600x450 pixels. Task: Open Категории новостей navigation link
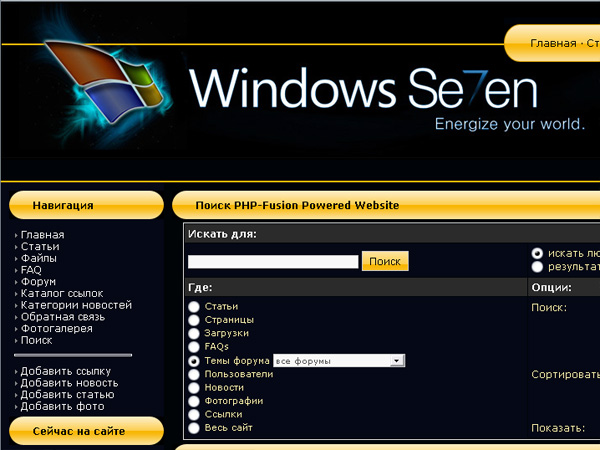pos(76,305)
